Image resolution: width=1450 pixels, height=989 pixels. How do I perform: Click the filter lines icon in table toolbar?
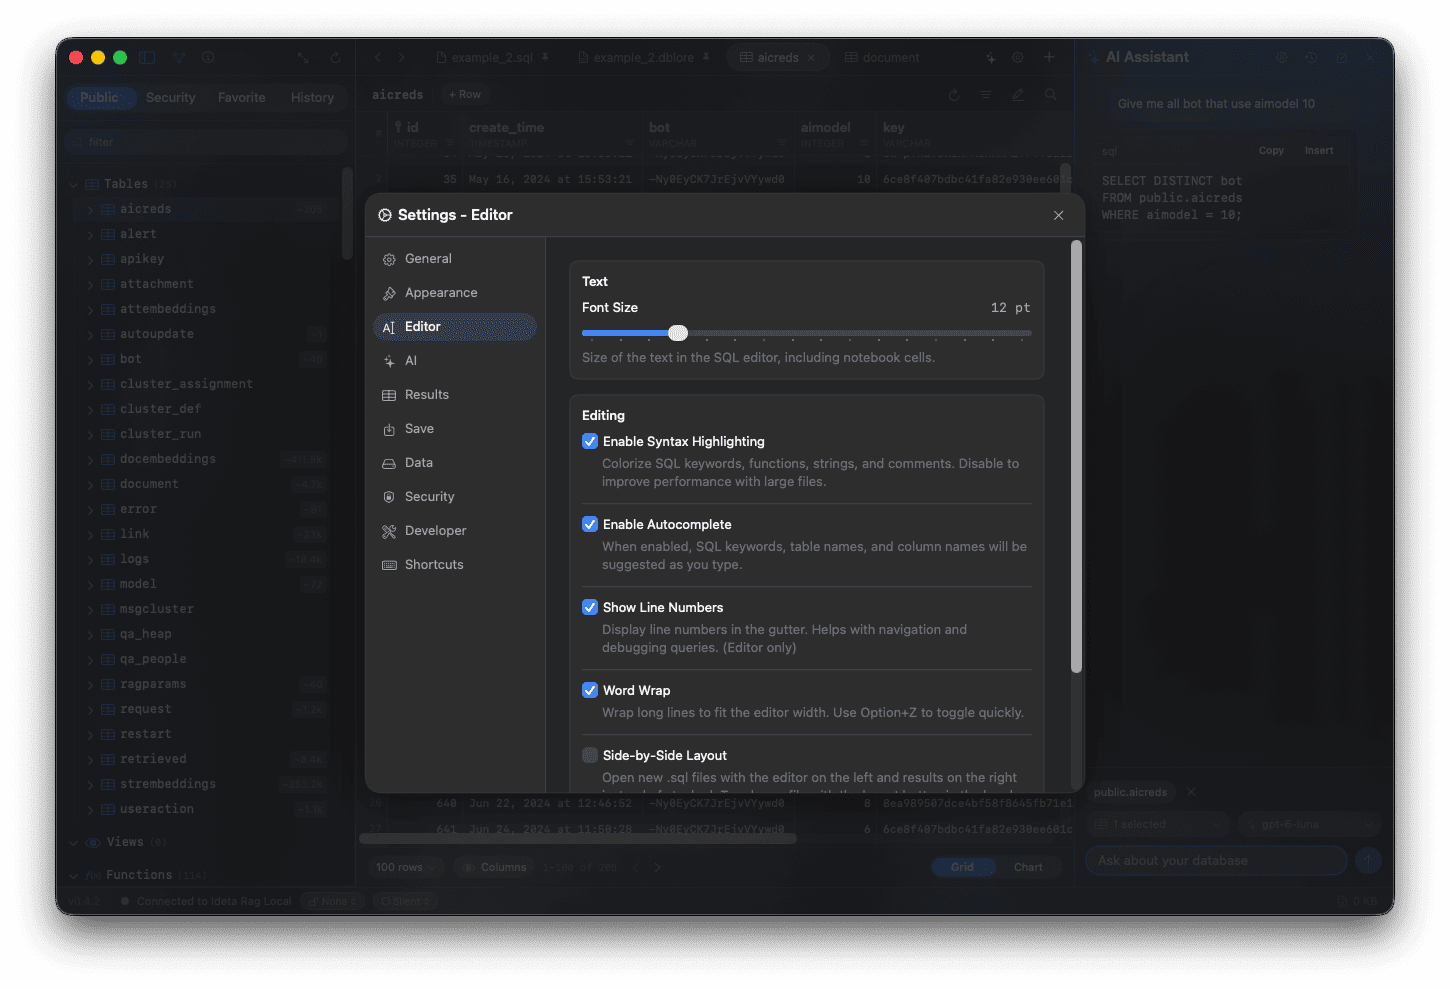click(x=985, y=95)
